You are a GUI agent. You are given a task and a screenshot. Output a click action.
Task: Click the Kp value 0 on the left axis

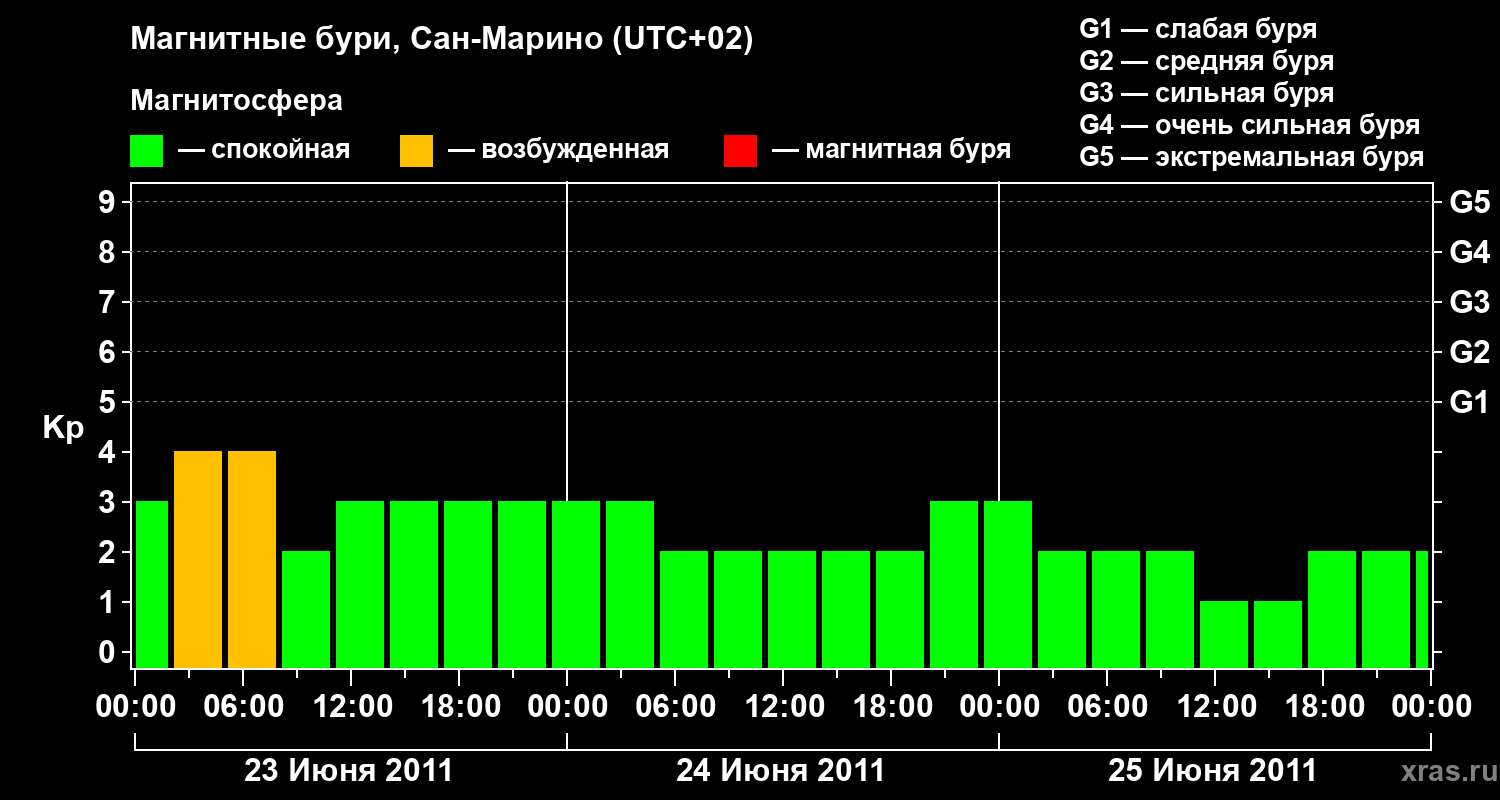pos(108,652)
